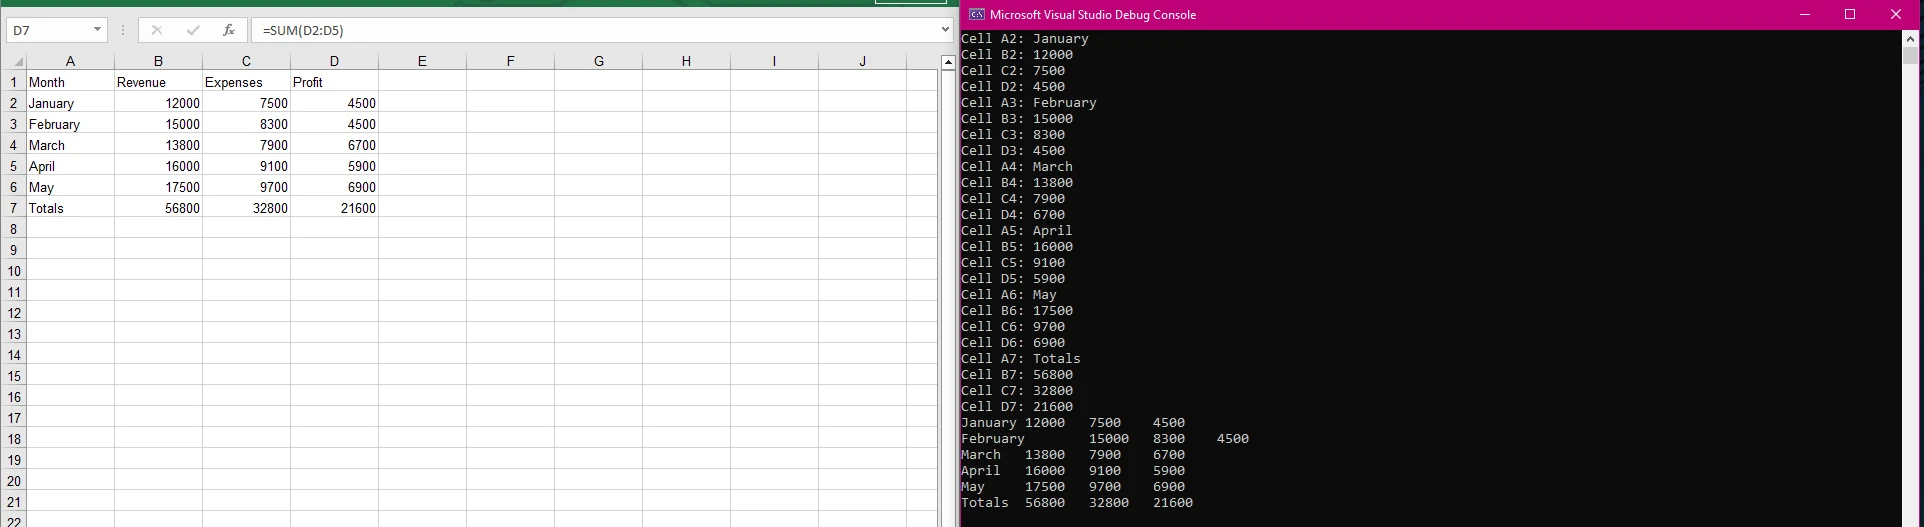The image size is (1924, 527).
Task: Click the Insert Function fx icon
Action: 229,30
